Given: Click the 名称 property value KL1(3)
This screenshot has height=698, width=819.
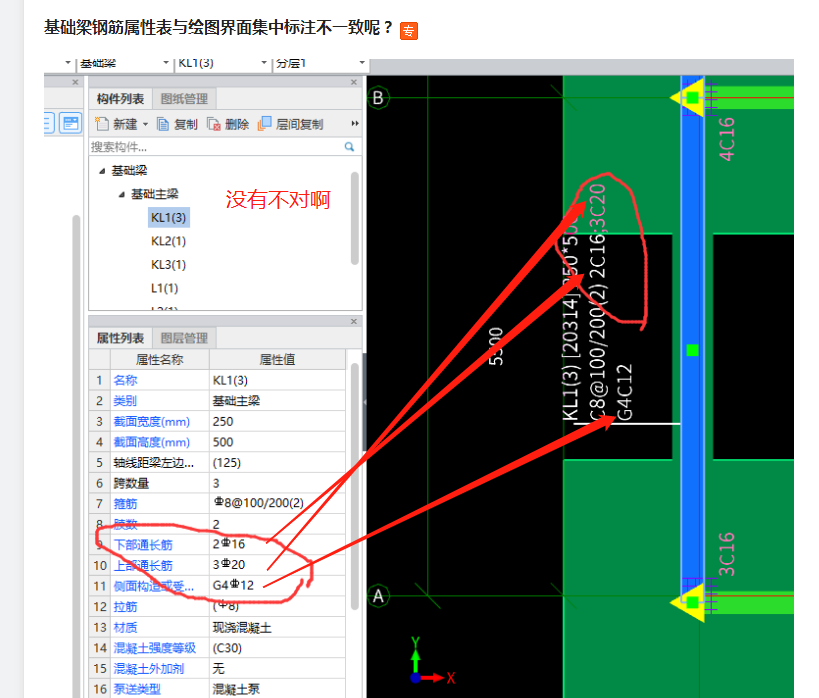Looking at the screenshot, I should click(x=277, y=380).
